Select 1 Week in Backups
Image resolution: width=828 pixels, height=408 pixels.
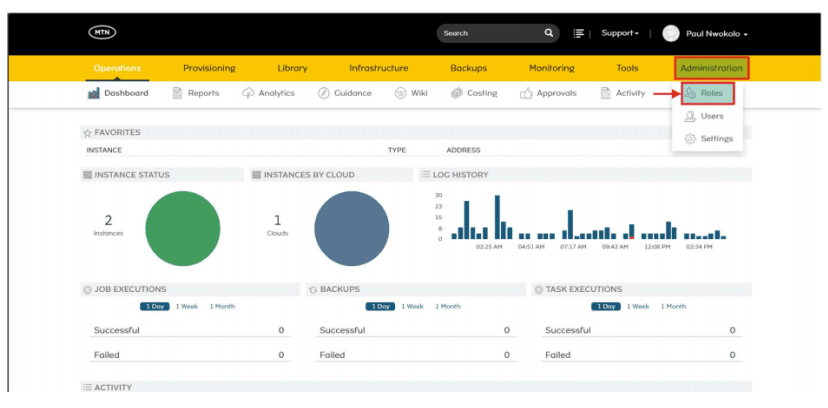pos(412,307)
